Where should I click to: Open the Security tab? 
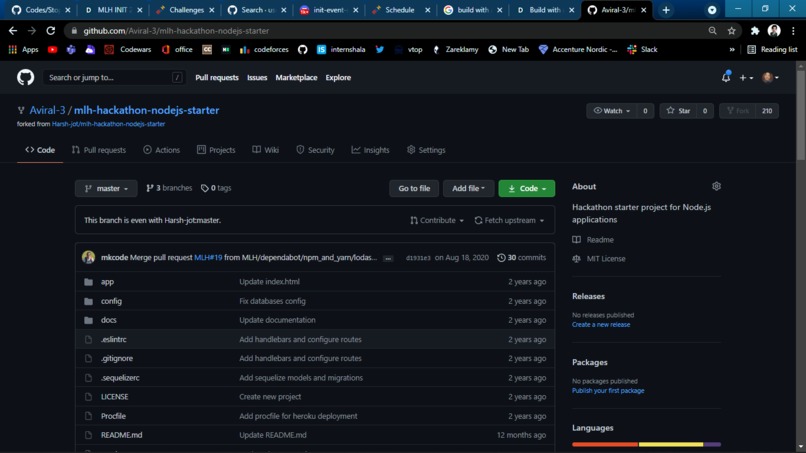point(315,150)
